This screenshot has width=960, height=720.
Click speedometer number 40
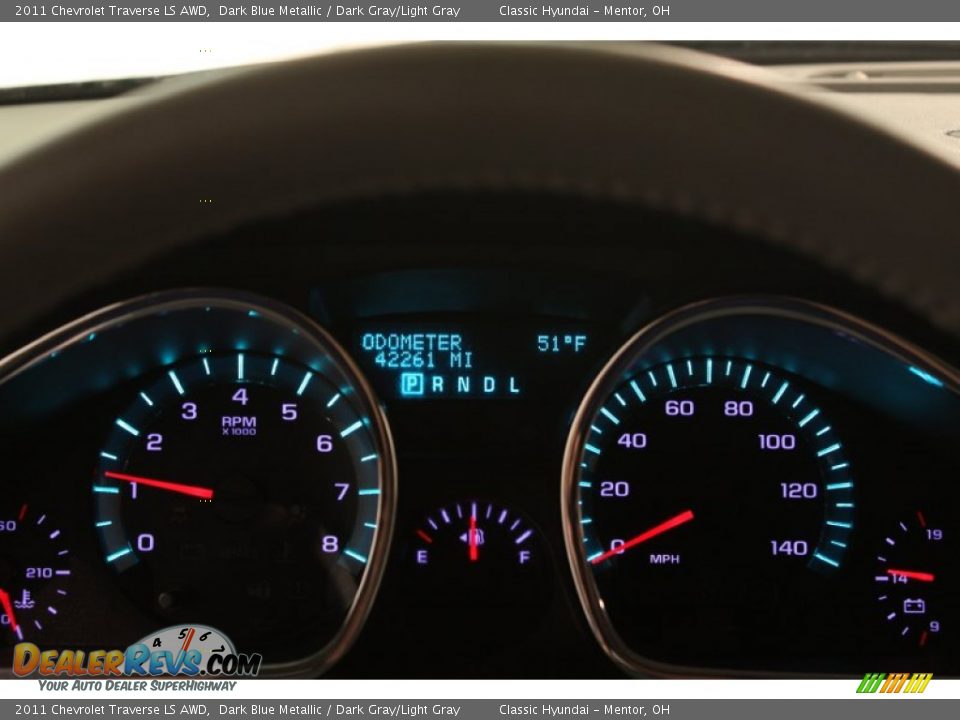[x=632, y=440]
